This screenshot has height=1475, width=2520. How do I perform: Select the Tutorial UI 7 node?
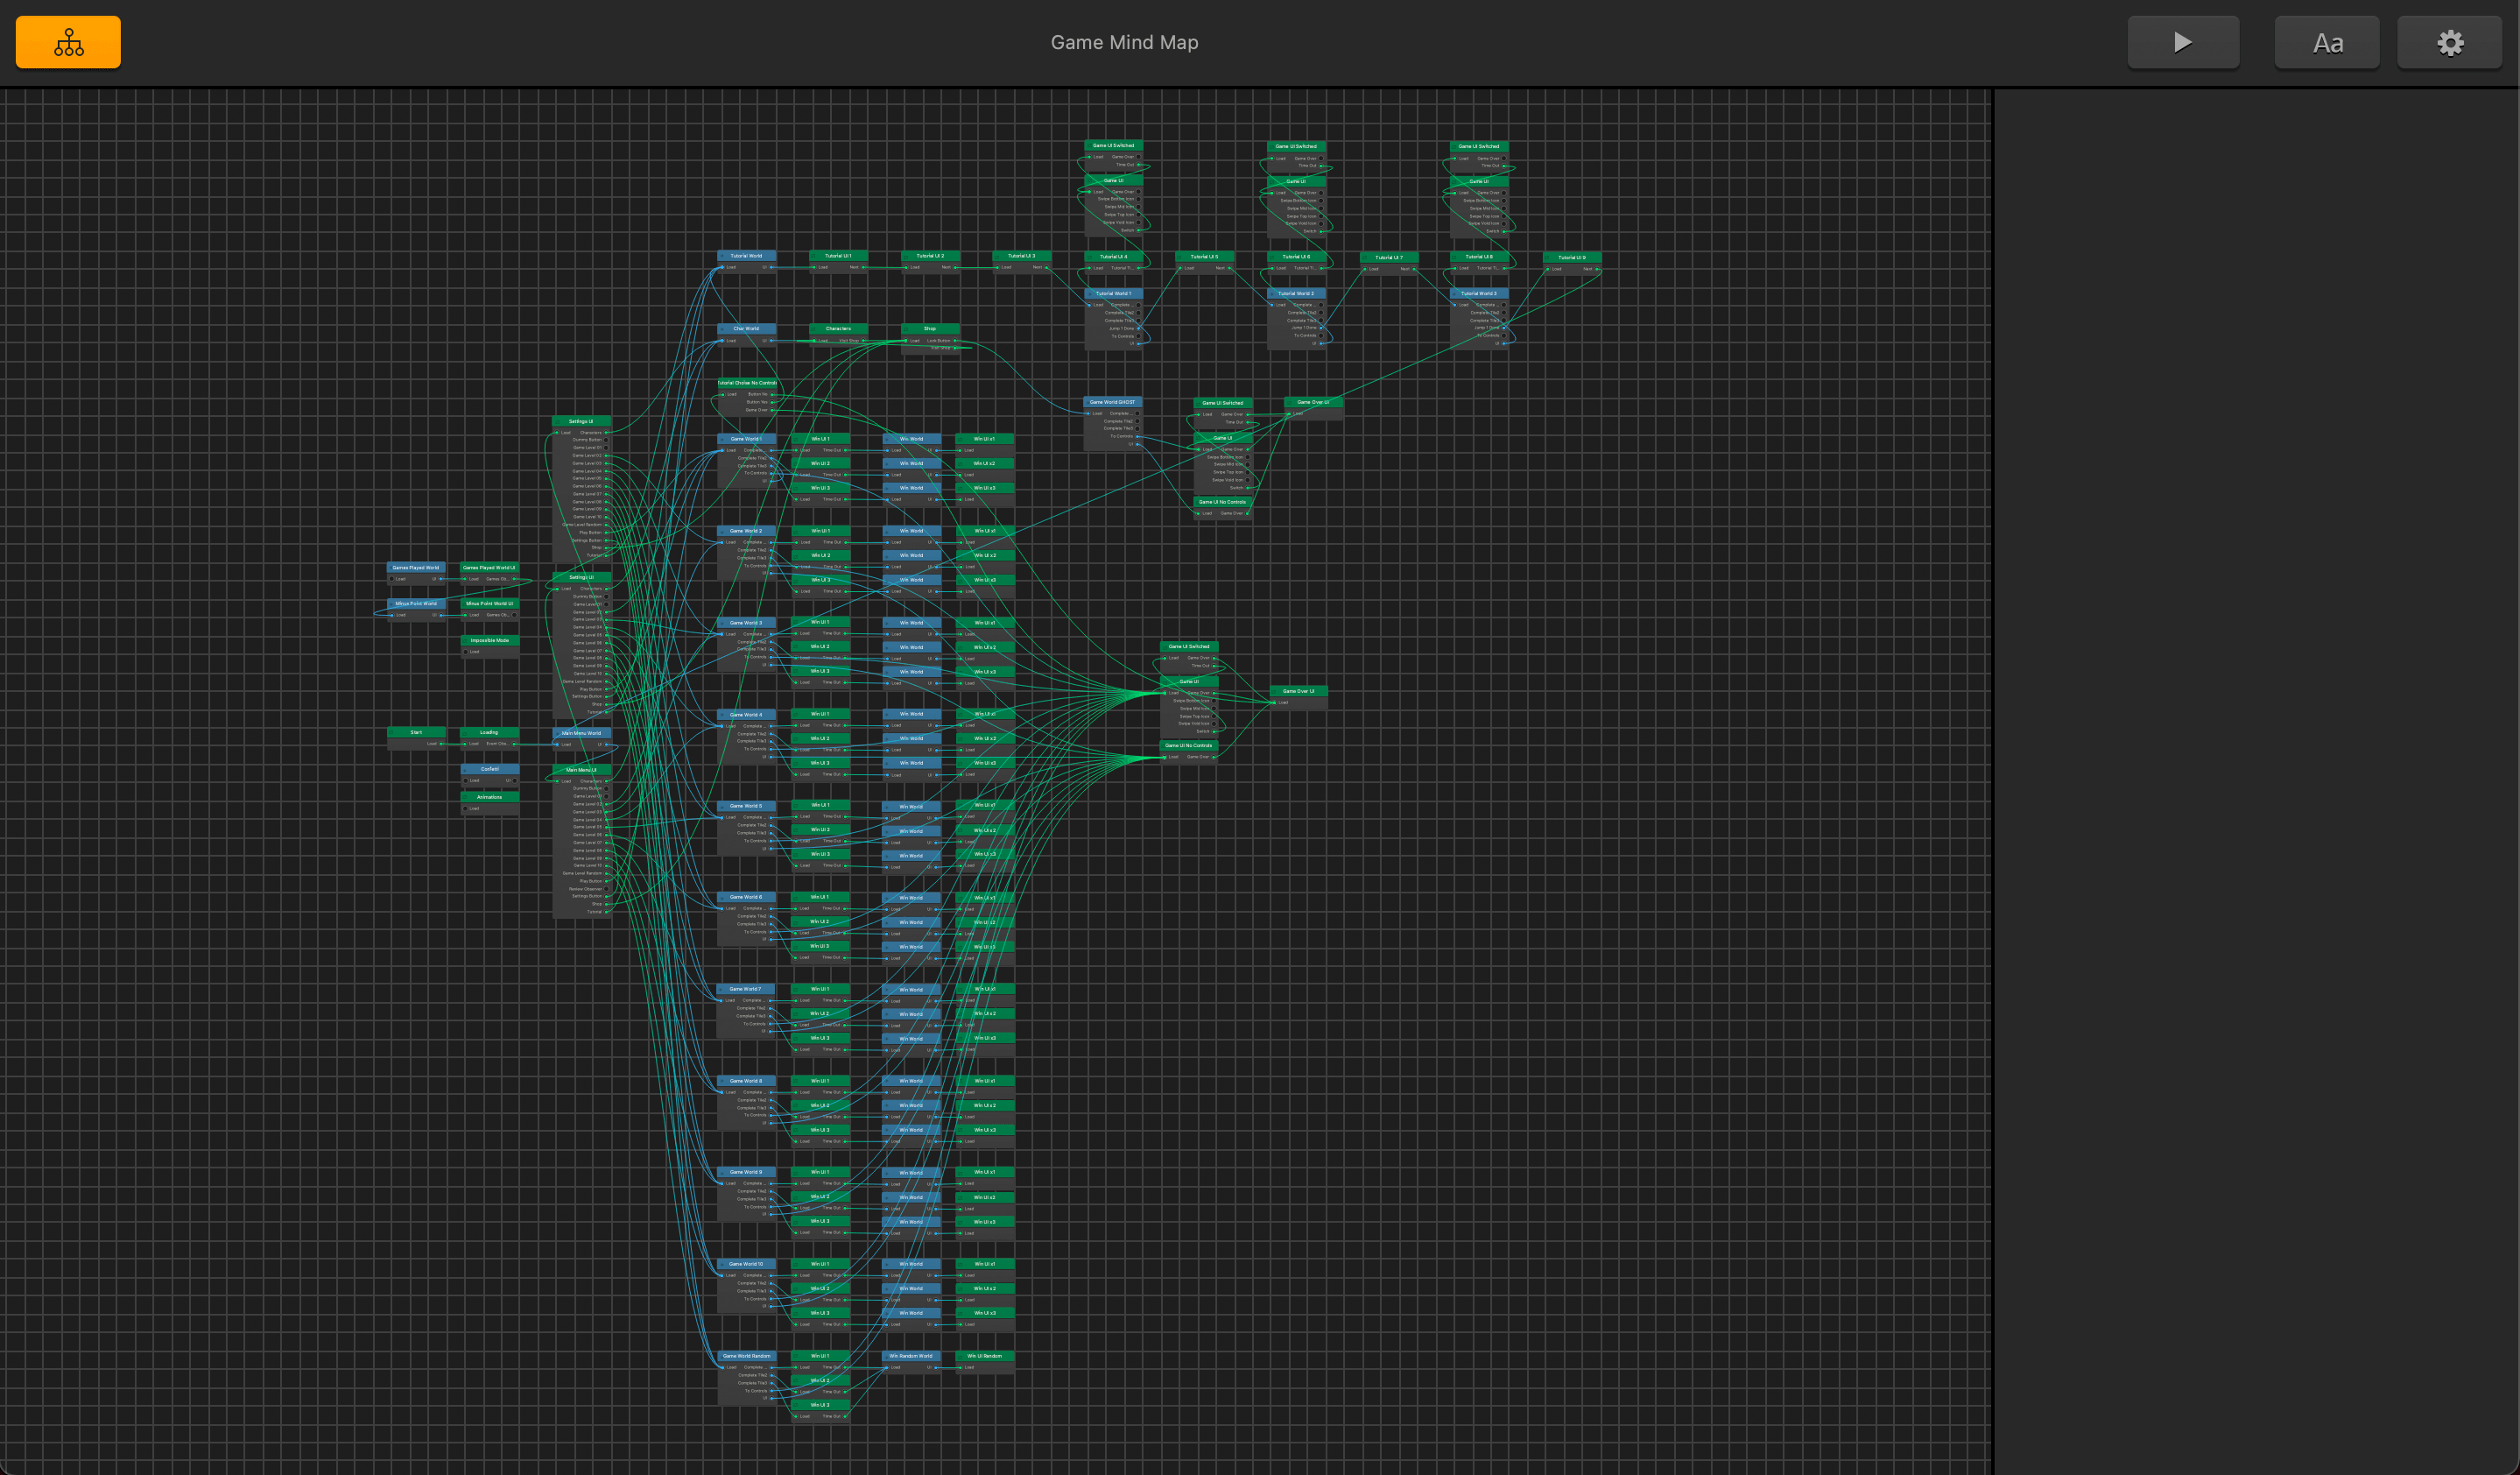click(1389, 257)
